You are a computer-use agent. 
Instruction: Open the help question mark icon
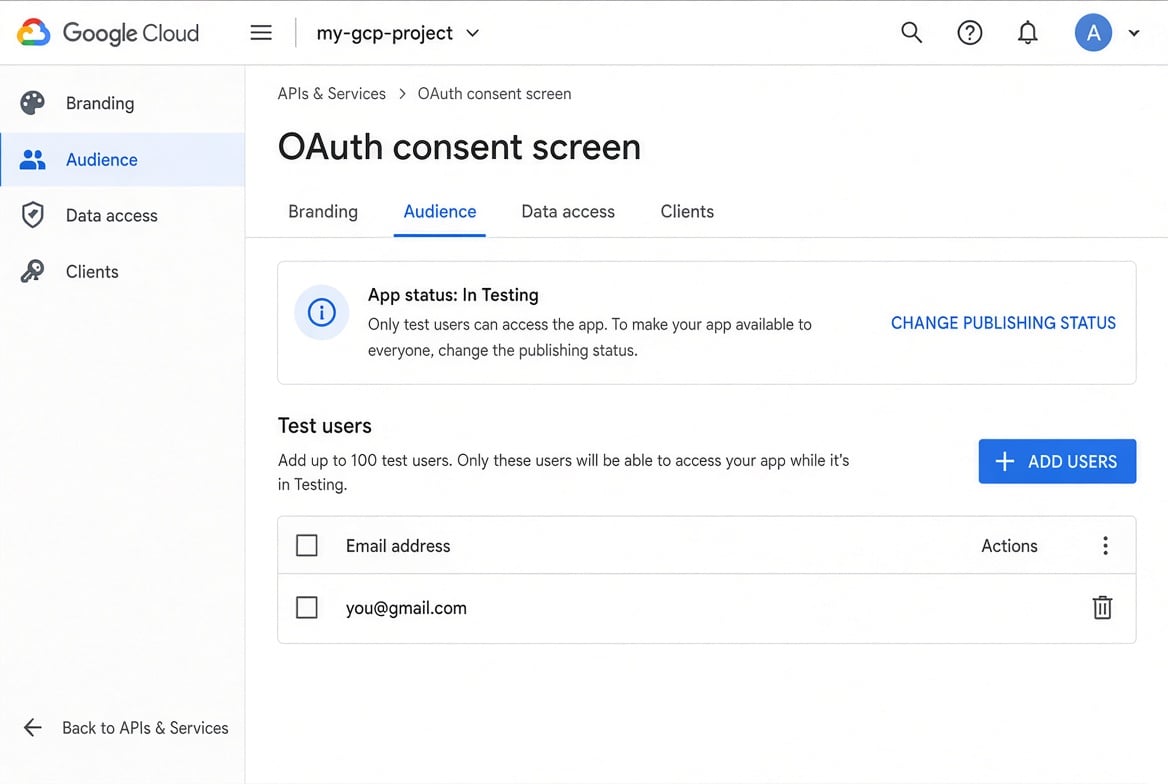tap(969, 33)
